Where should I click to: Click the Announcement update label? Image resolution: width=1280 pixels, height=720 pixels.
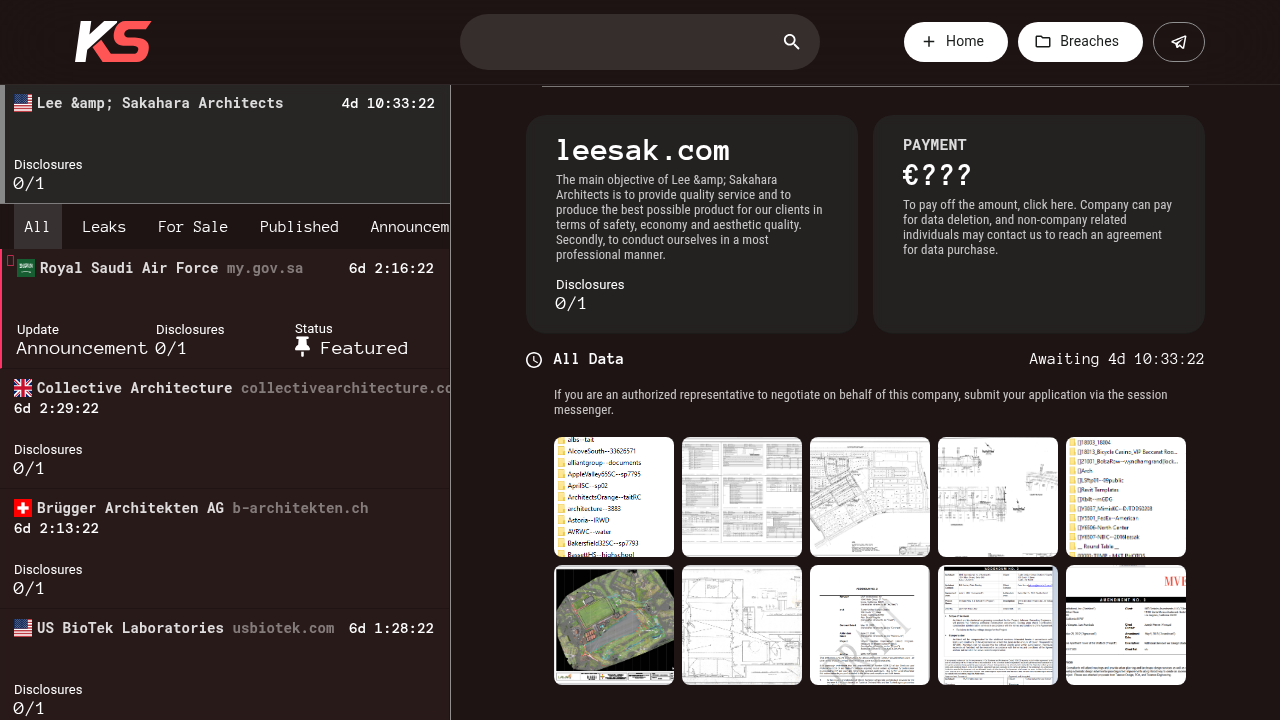tap(82, 348)
